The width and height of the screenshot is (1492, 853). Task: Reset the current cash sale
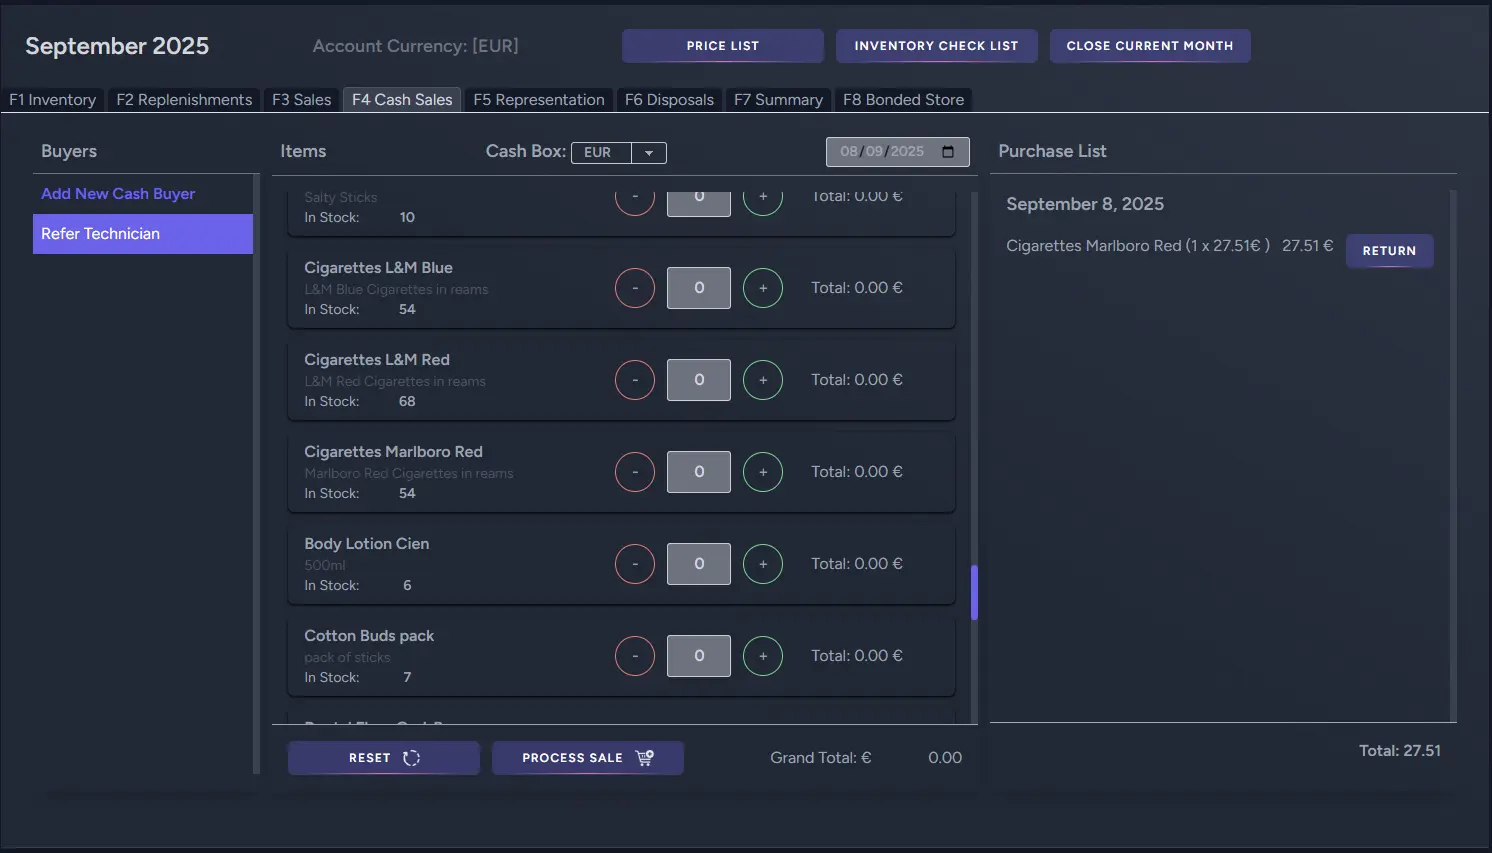[x=383, y=758]
